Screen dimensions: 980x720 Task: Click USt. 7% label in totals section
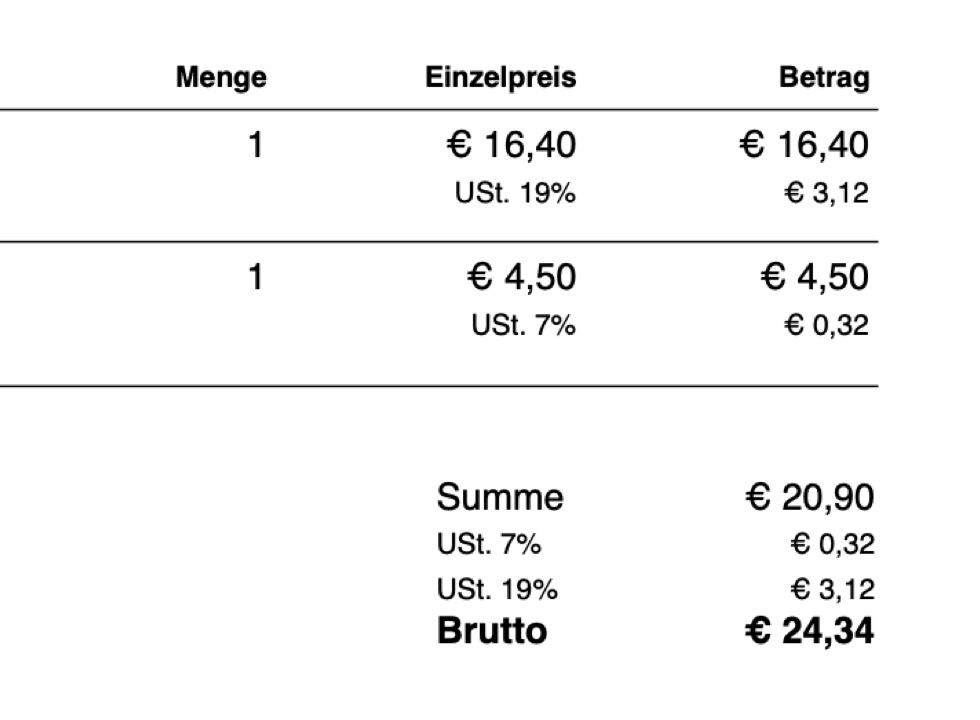[488, 545]
